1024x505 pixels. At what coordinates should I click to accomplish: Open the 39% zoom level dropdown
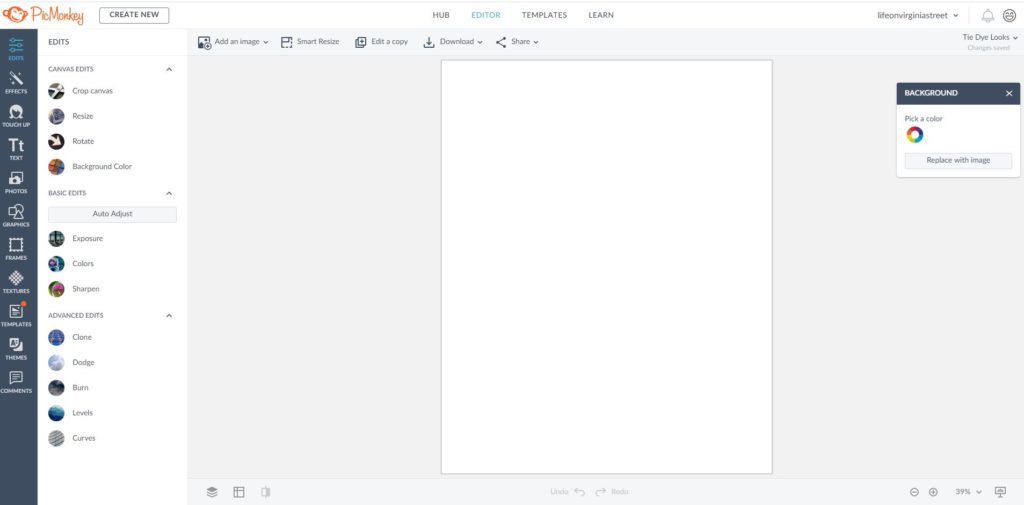[969, 492]
